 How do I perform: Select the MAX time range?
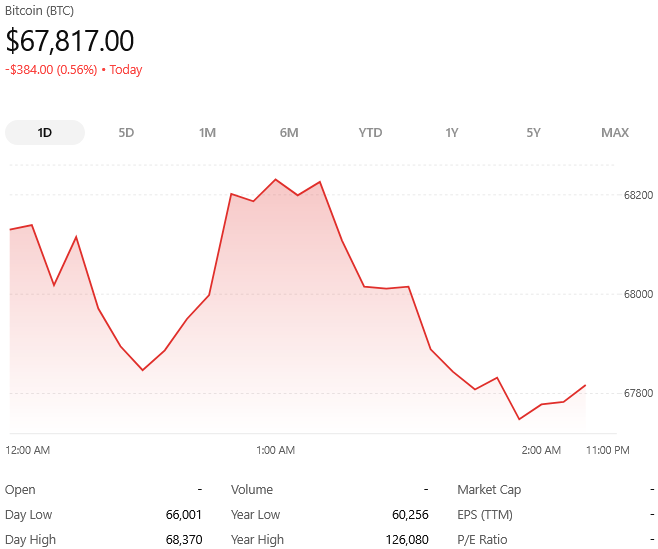click(615, 133)
